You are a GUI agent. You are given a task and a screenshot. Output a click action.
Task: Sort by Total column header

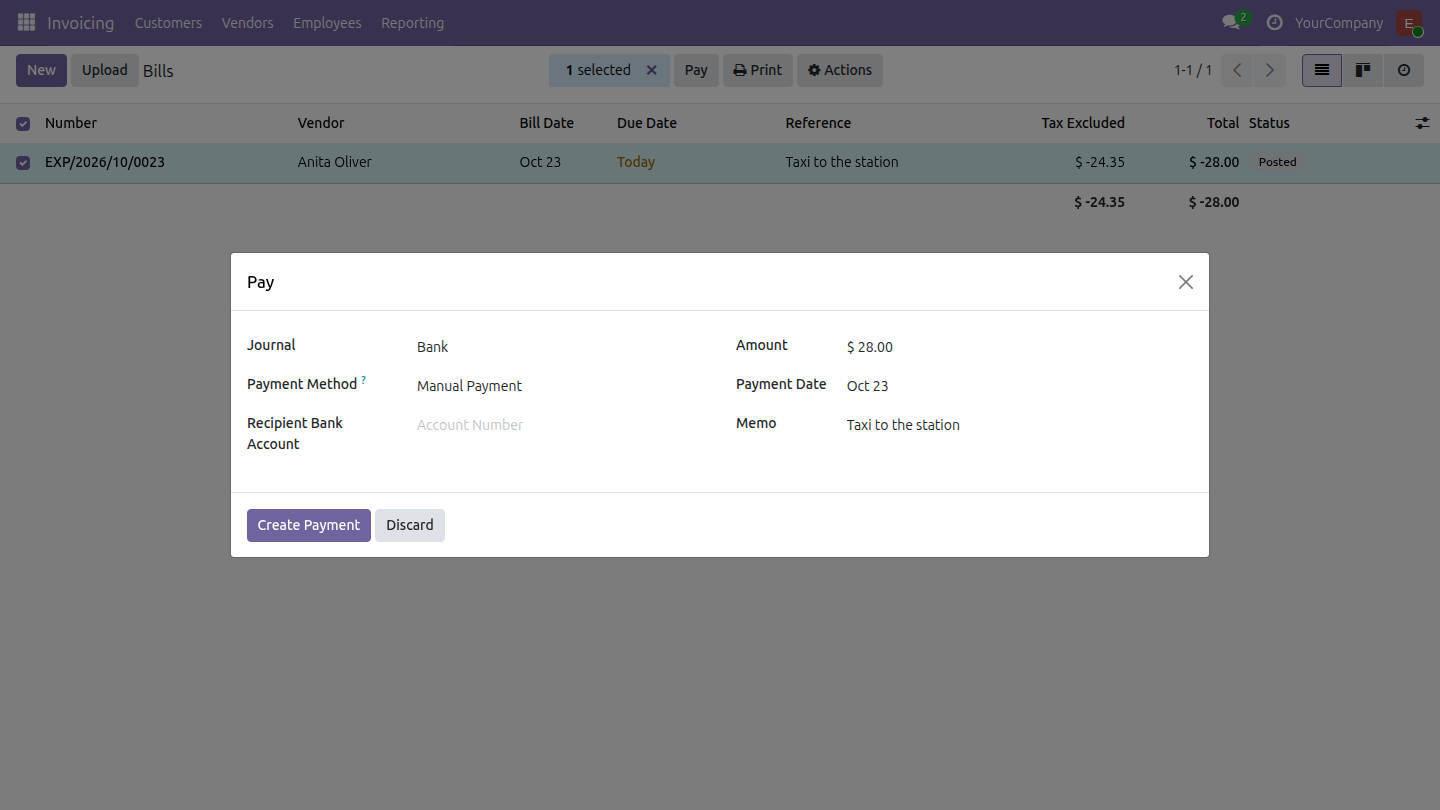pyautogui.click(x=1223, y=123)
